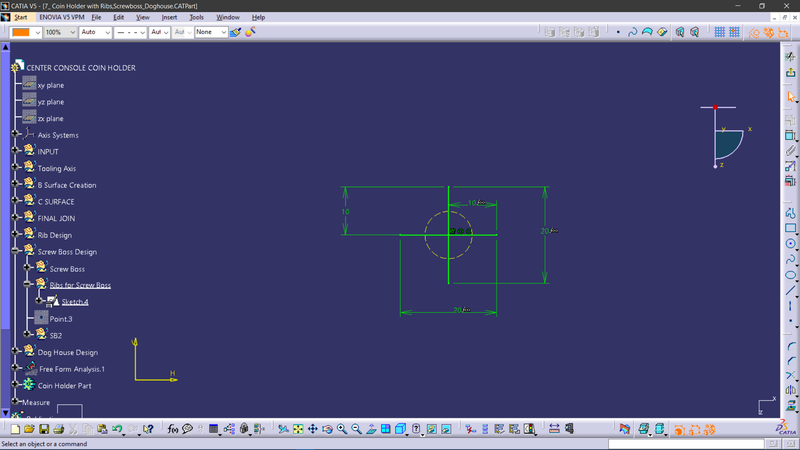Click the view compass in the viewport
Viewport: 800px width, 450px height.
point(726,137)
